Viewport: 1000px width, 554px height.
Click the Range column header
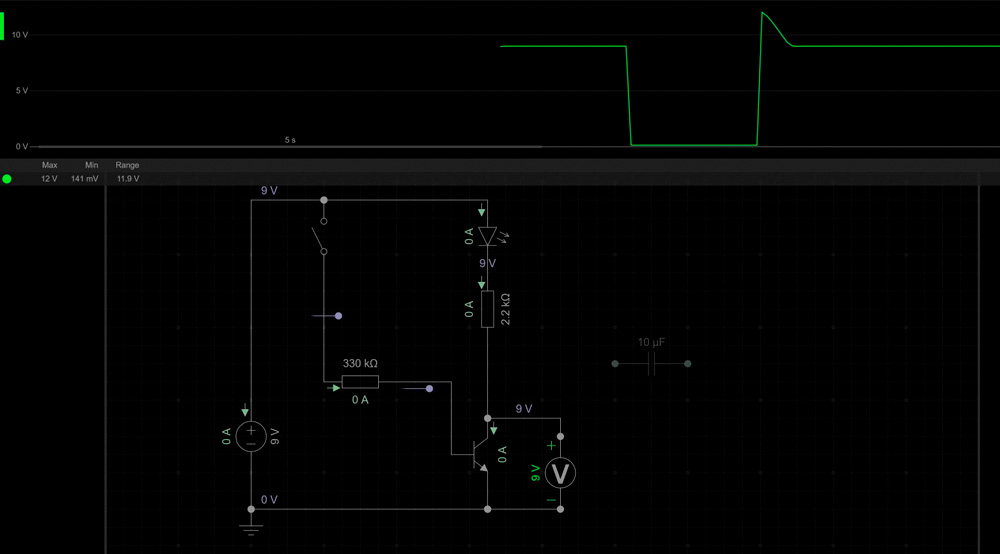[127, 165]
